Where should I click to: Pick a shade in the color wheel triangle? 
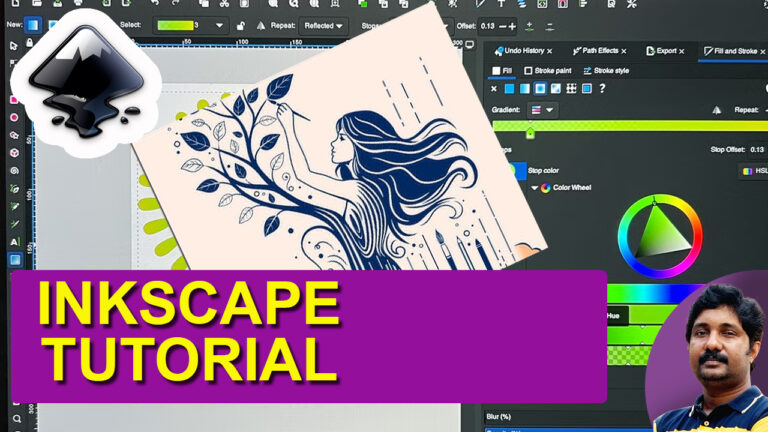pyautogui.click(x=660, y=234)
